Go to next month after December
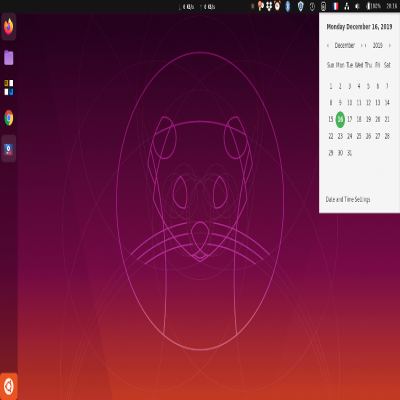Screen dimensions: 400x400 pyautogui.click(x=361, y=45)
